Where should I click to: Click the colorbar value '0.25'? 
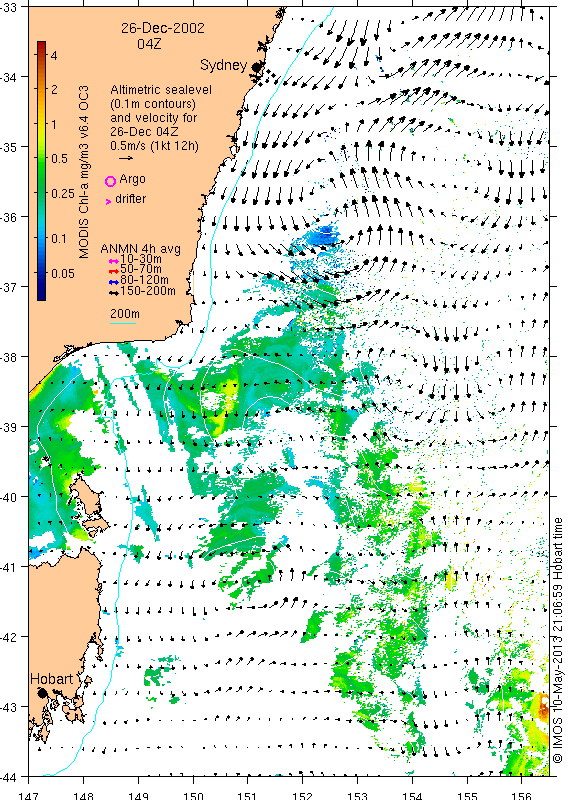tap(63, 194)
